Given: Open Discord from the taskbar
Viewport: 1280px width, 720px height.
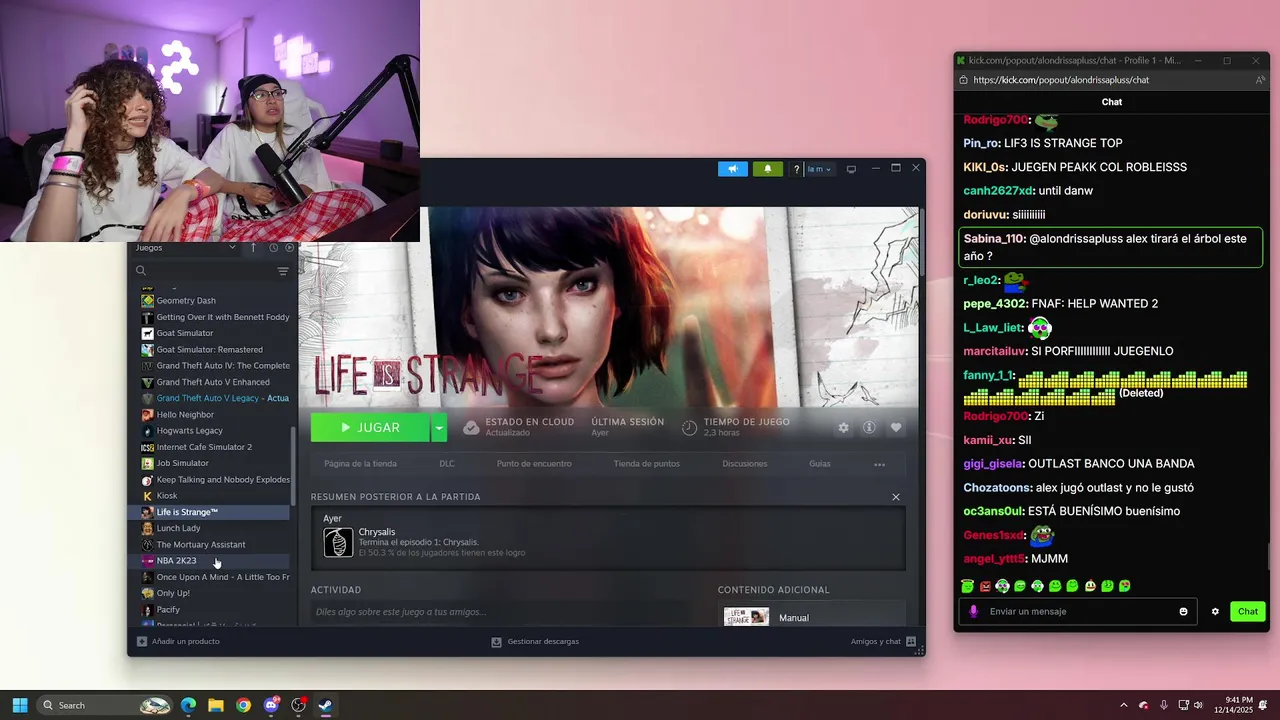Looking at the screenshot, I should coord(271,705).
